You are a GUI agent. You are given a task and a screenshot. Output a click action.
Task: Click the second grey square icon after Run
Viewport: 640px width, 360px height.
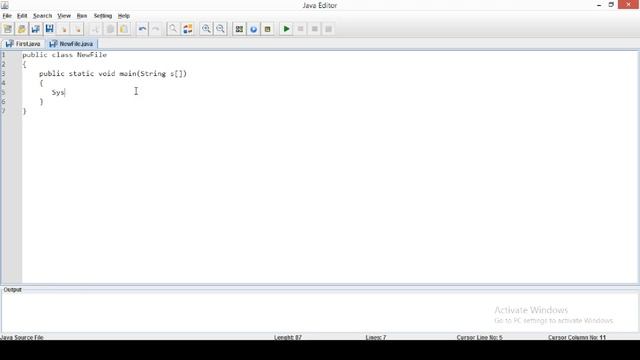(x=315, y=29)
